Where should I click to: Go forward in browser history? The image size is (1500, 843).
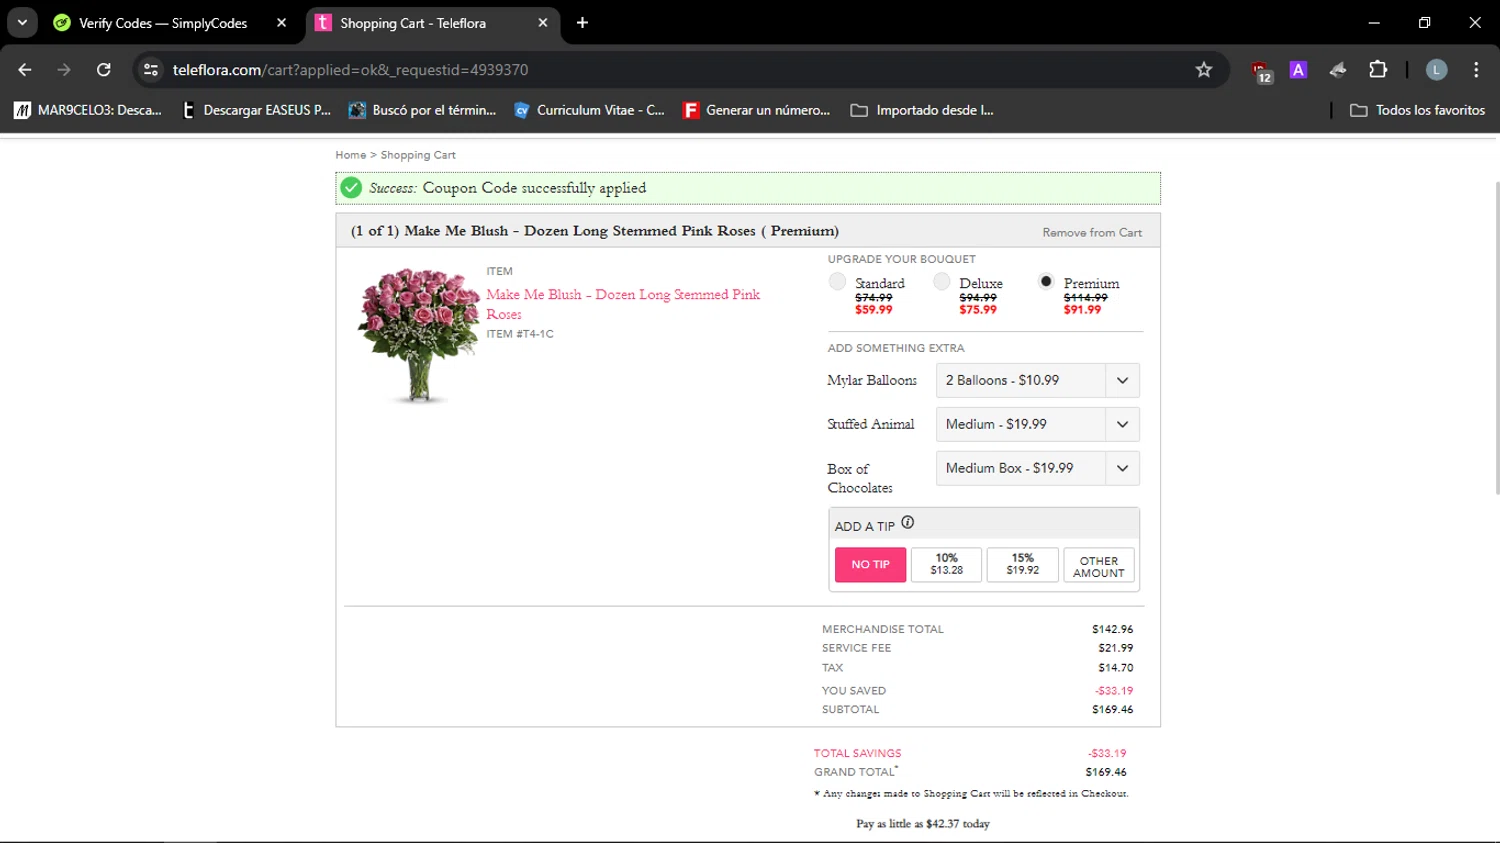click(x=64, y=70)
